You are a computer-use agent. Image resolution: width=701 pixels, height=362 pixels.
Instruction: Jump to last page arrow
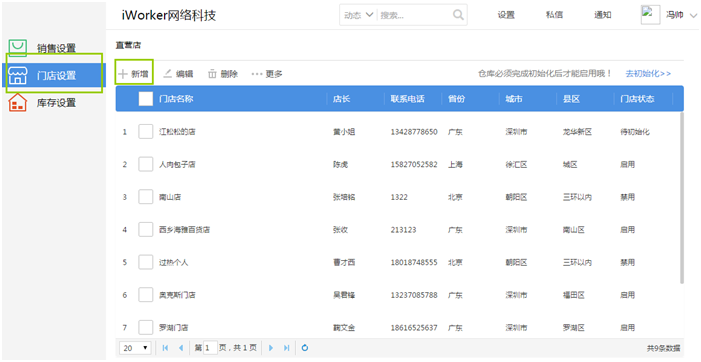pyautogui.click(x=287, y=348)
